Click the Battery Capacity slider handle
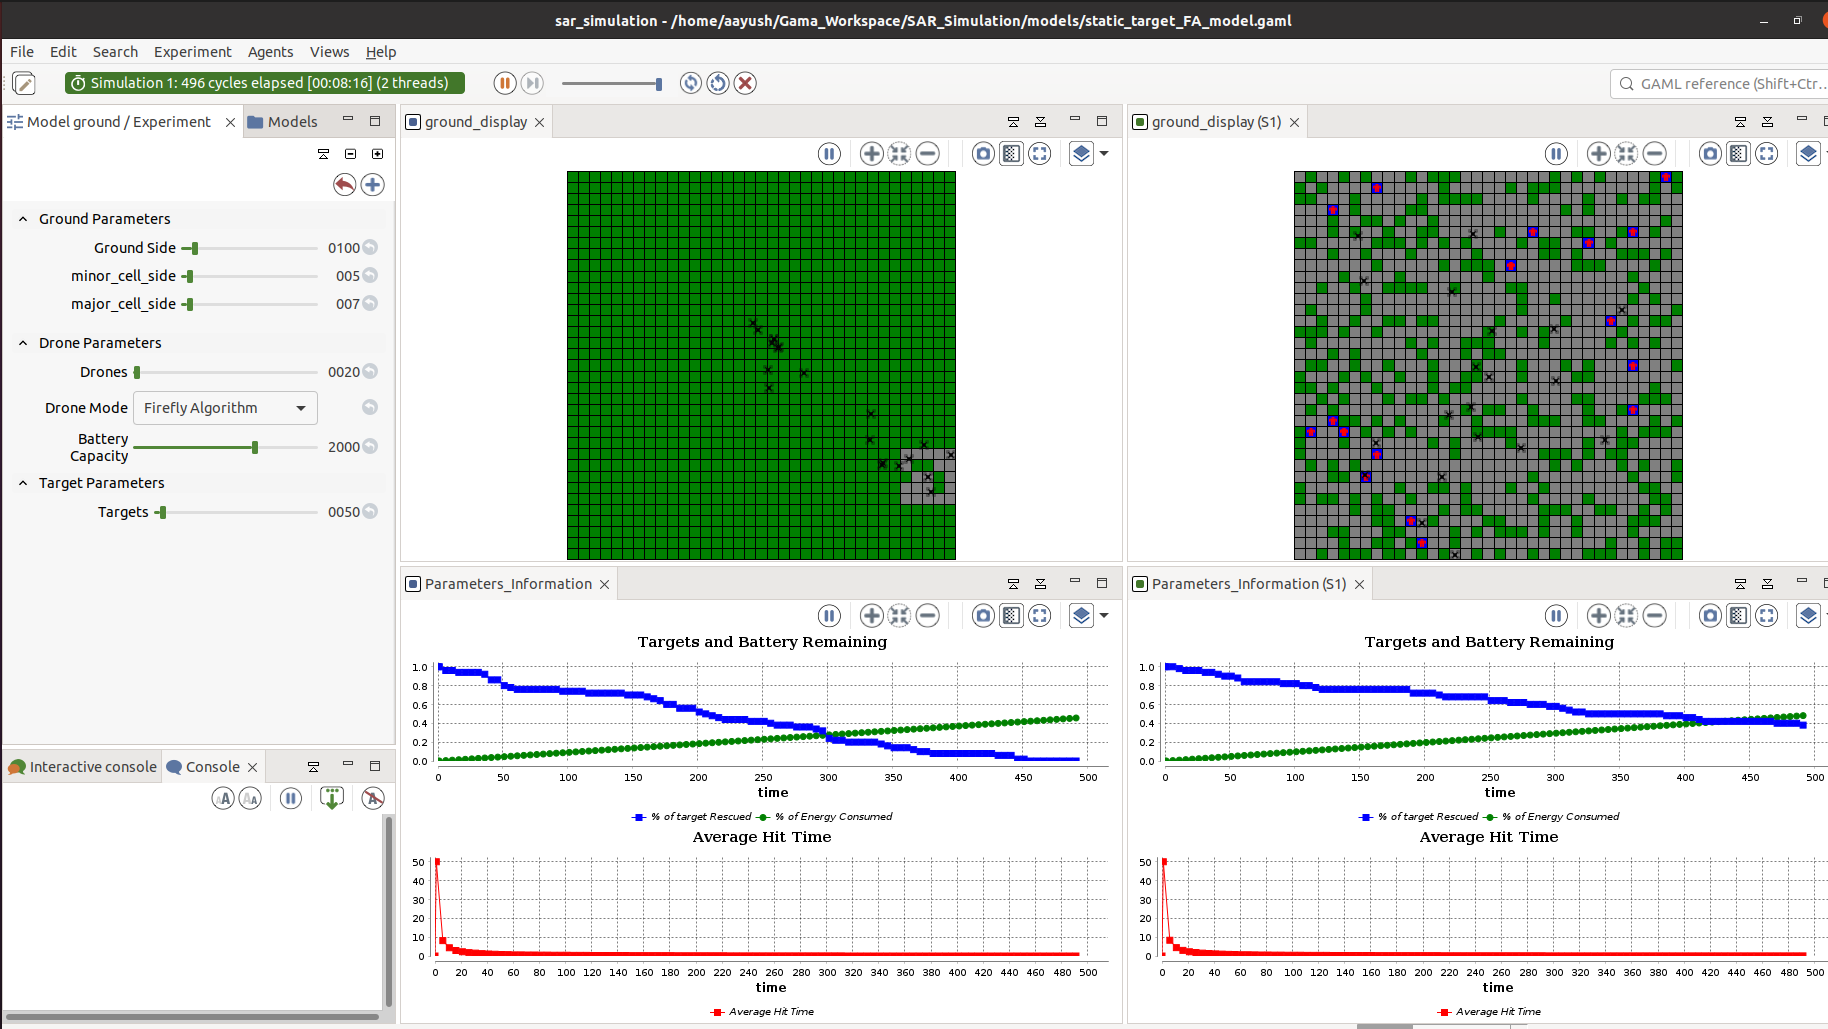Viewport: 1828px width, 1029px height. [255, 447]
